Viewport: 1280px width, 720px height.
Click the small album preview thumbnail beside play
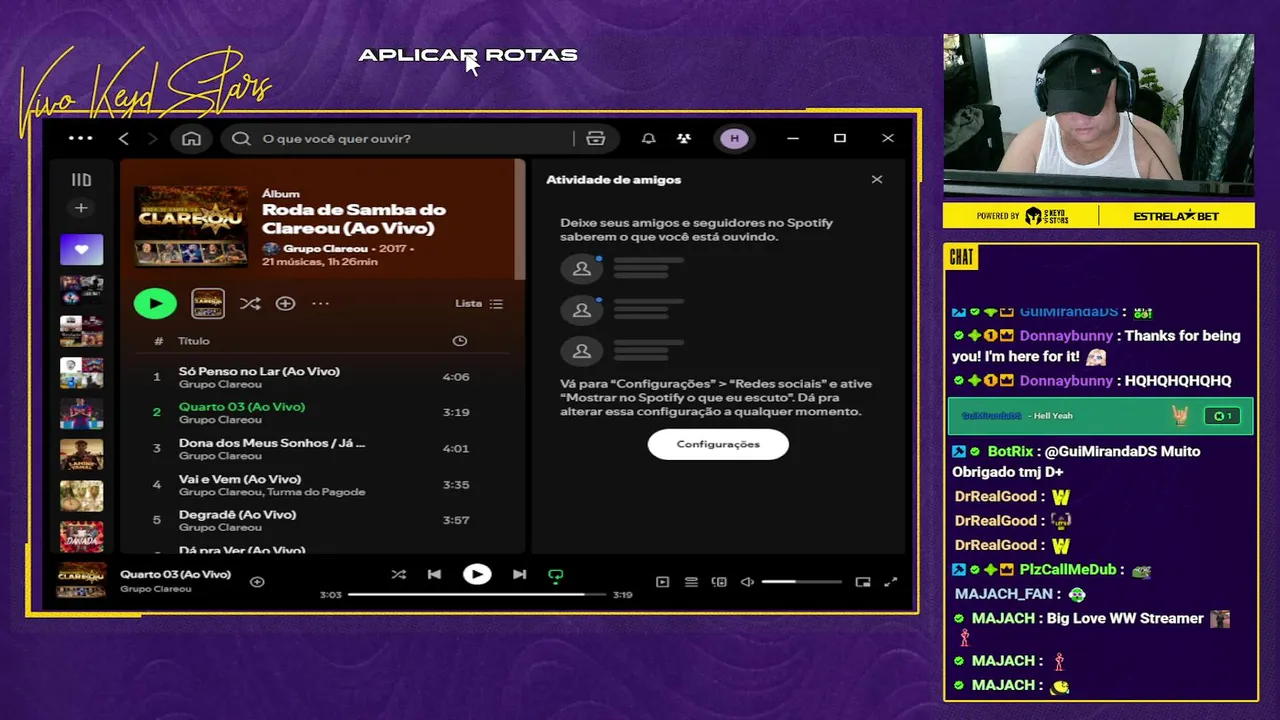(x=208, y=303)
